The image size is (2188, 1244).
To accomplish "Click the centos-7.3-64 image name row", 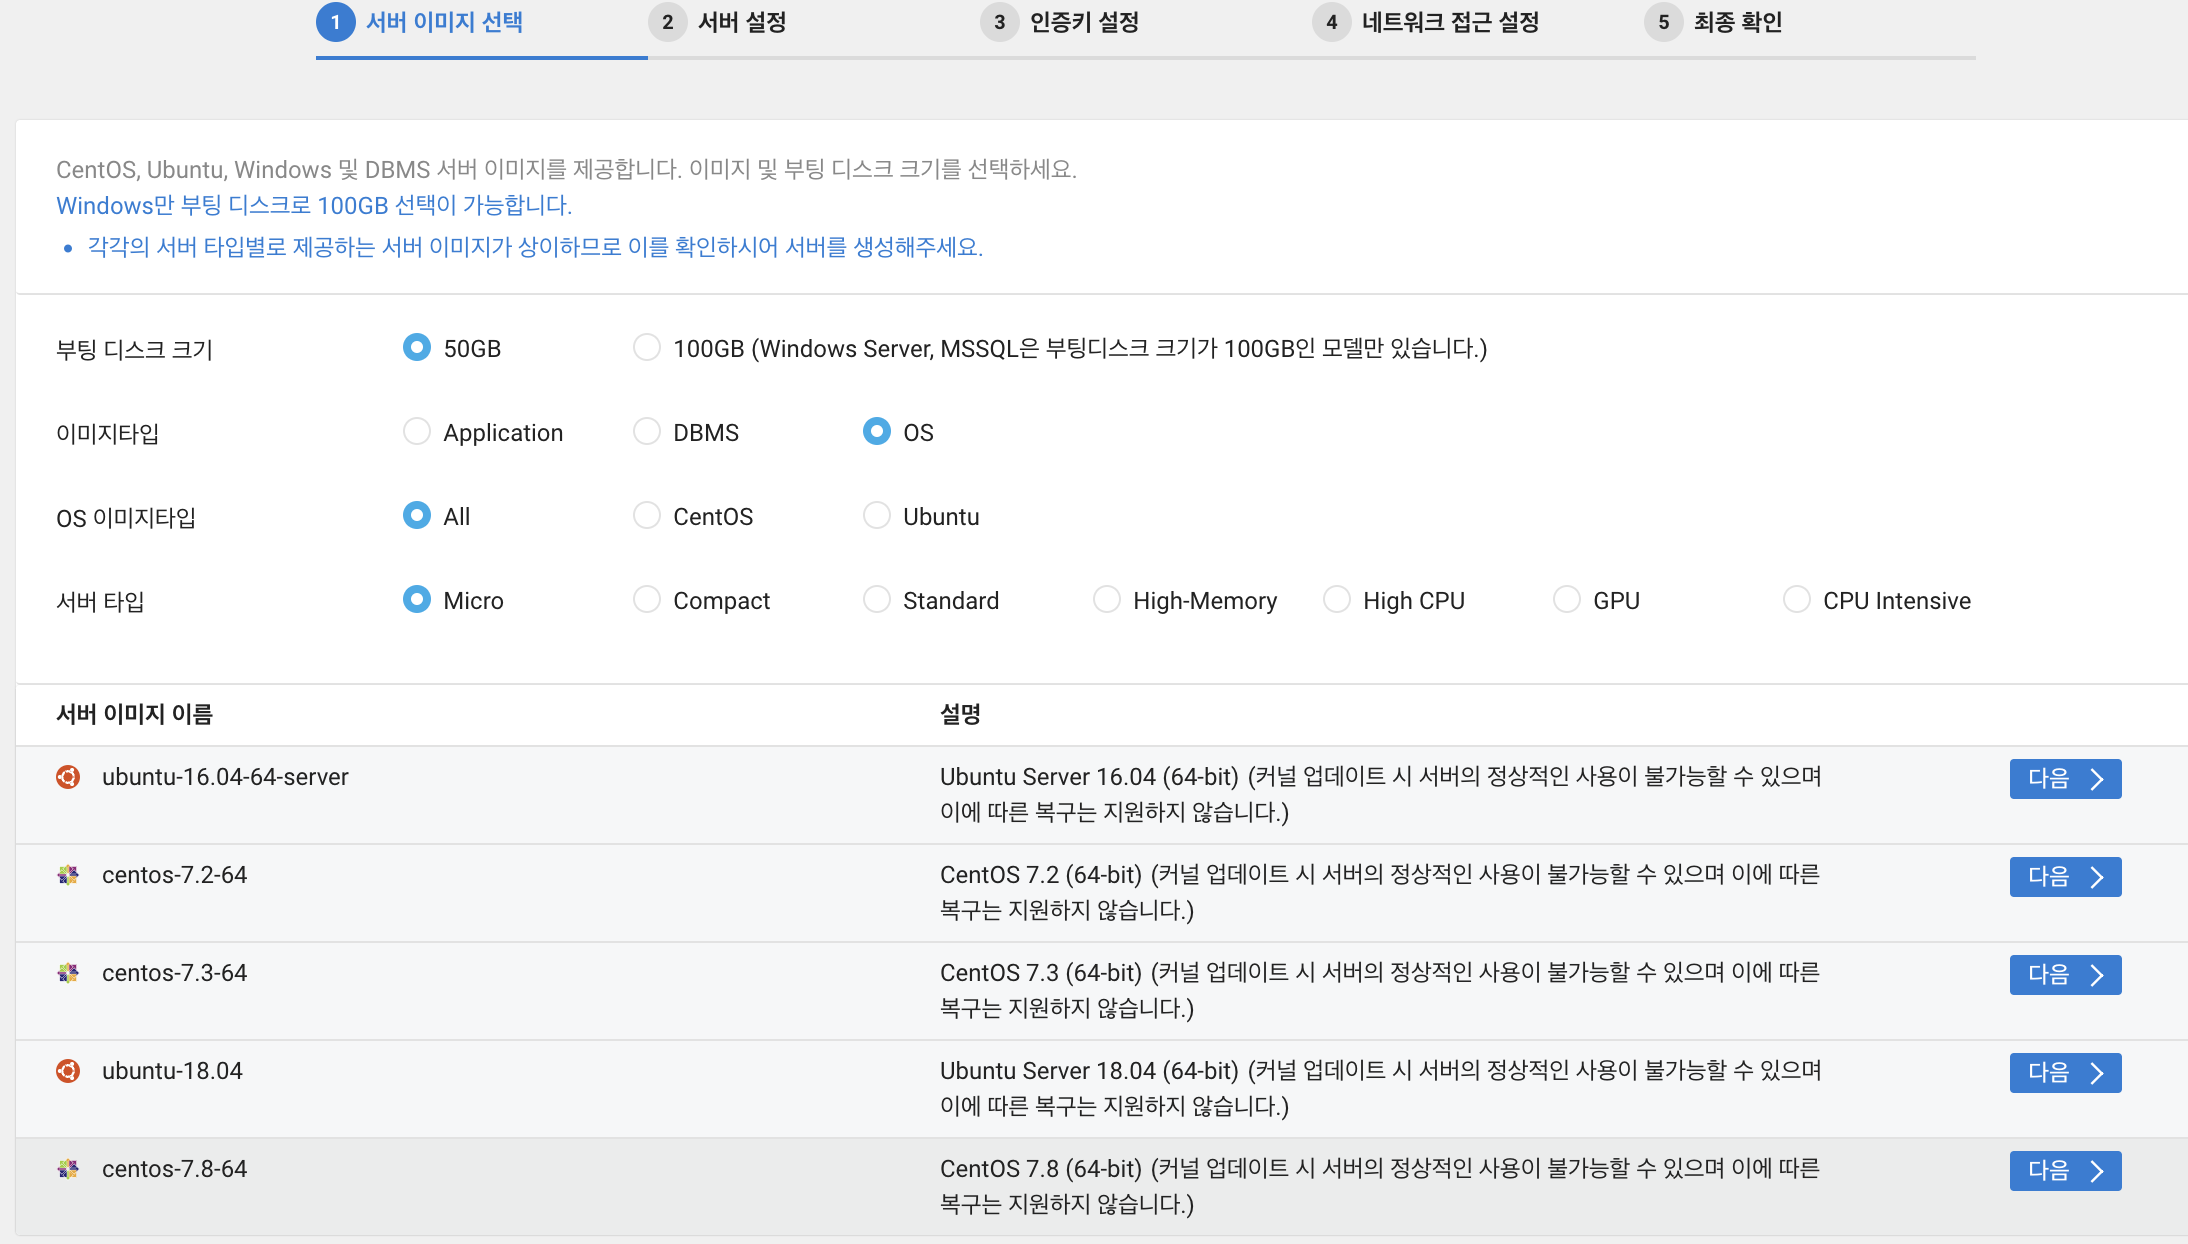I will click(x=175, y=973).
